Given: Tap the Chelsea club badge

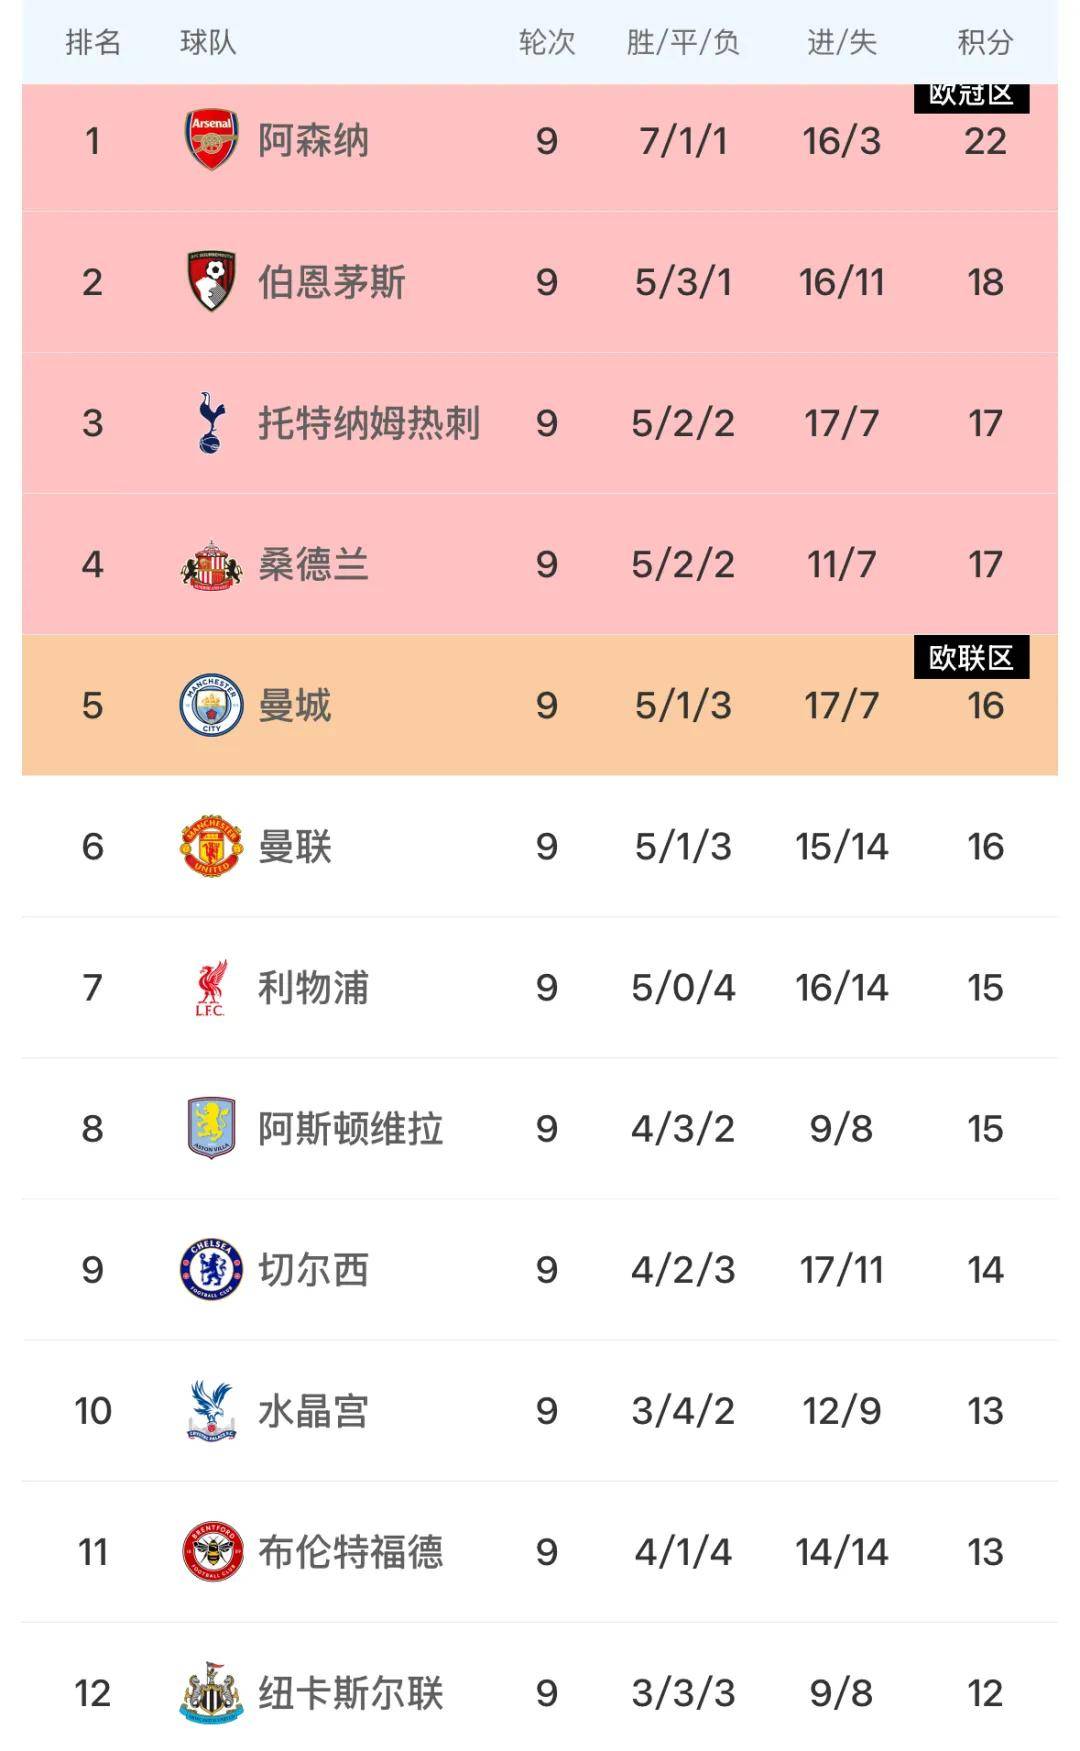Looking at the screenshot, I should [211, 1269].
